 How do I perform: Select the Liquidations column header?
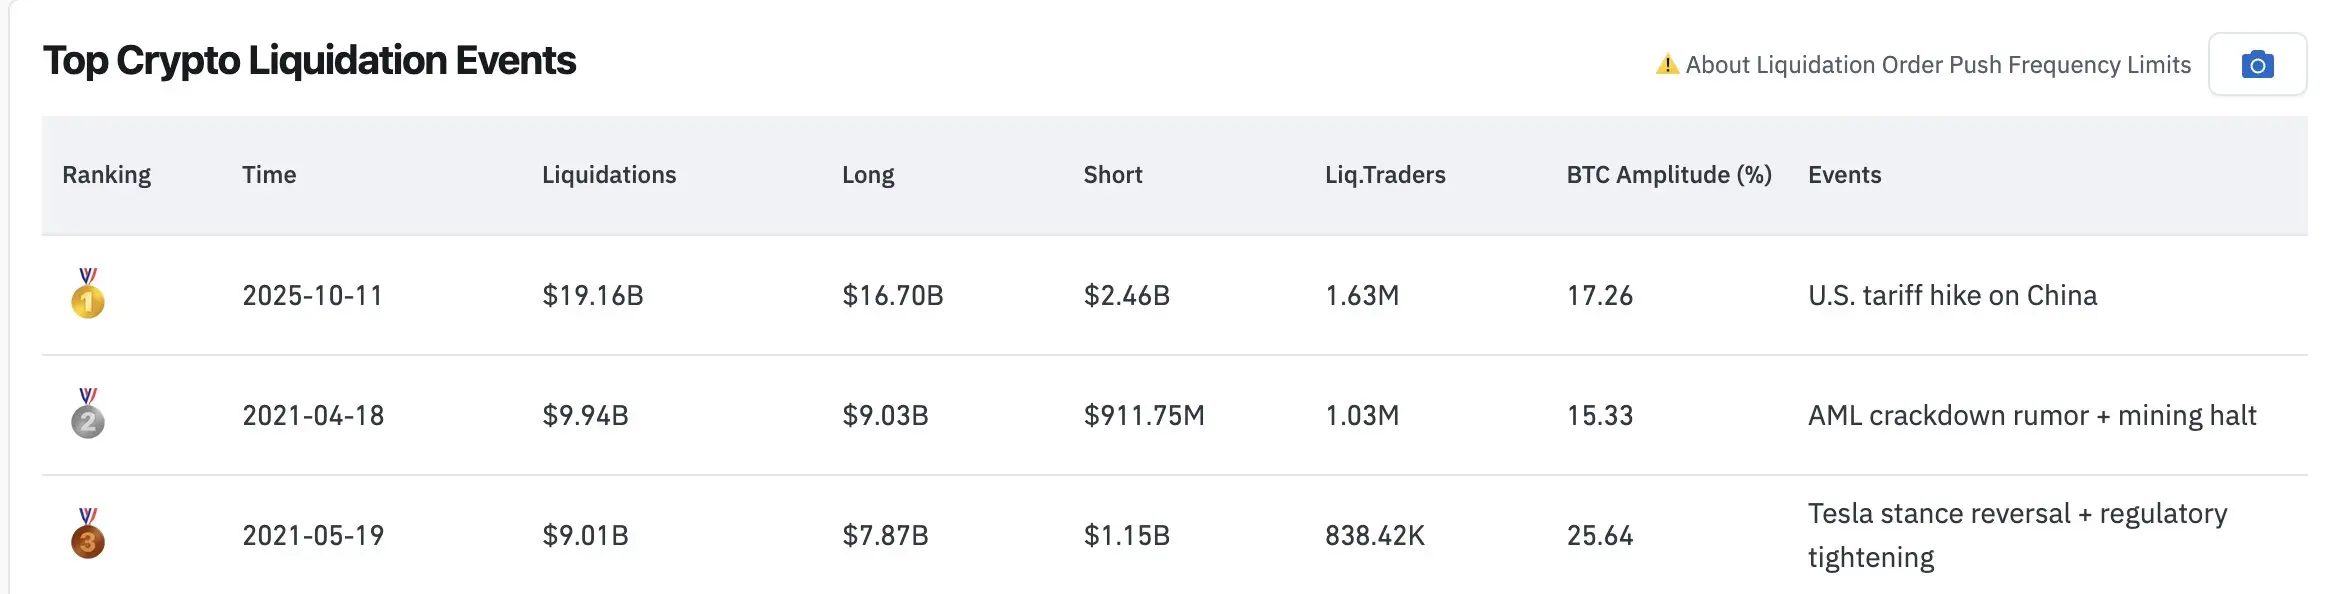[x=609, y=175]
